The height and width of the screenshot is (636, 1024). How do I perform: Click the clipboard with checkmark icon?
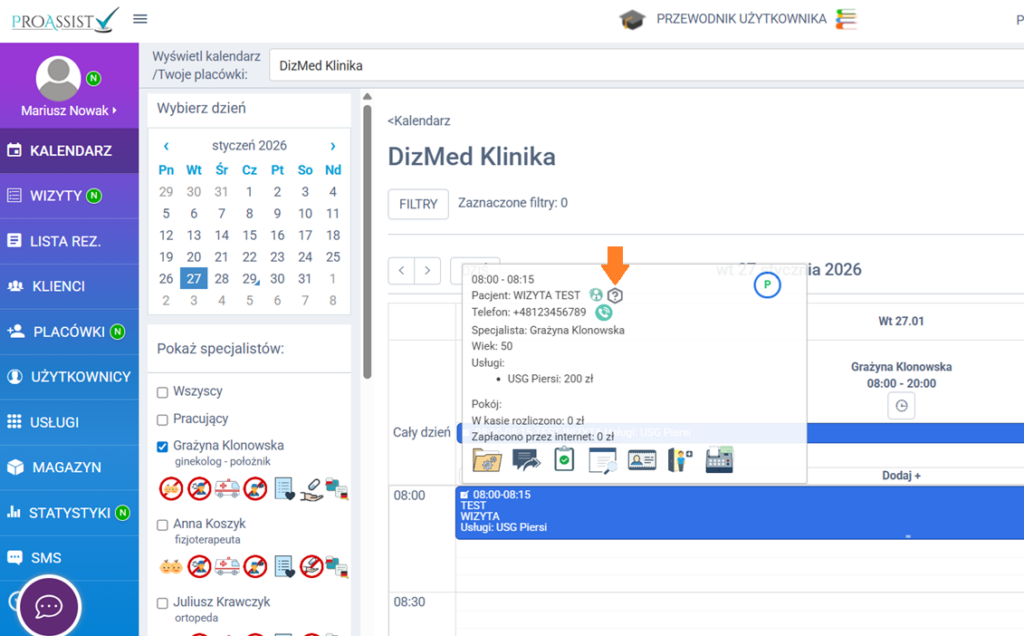[x=564, y=460]
